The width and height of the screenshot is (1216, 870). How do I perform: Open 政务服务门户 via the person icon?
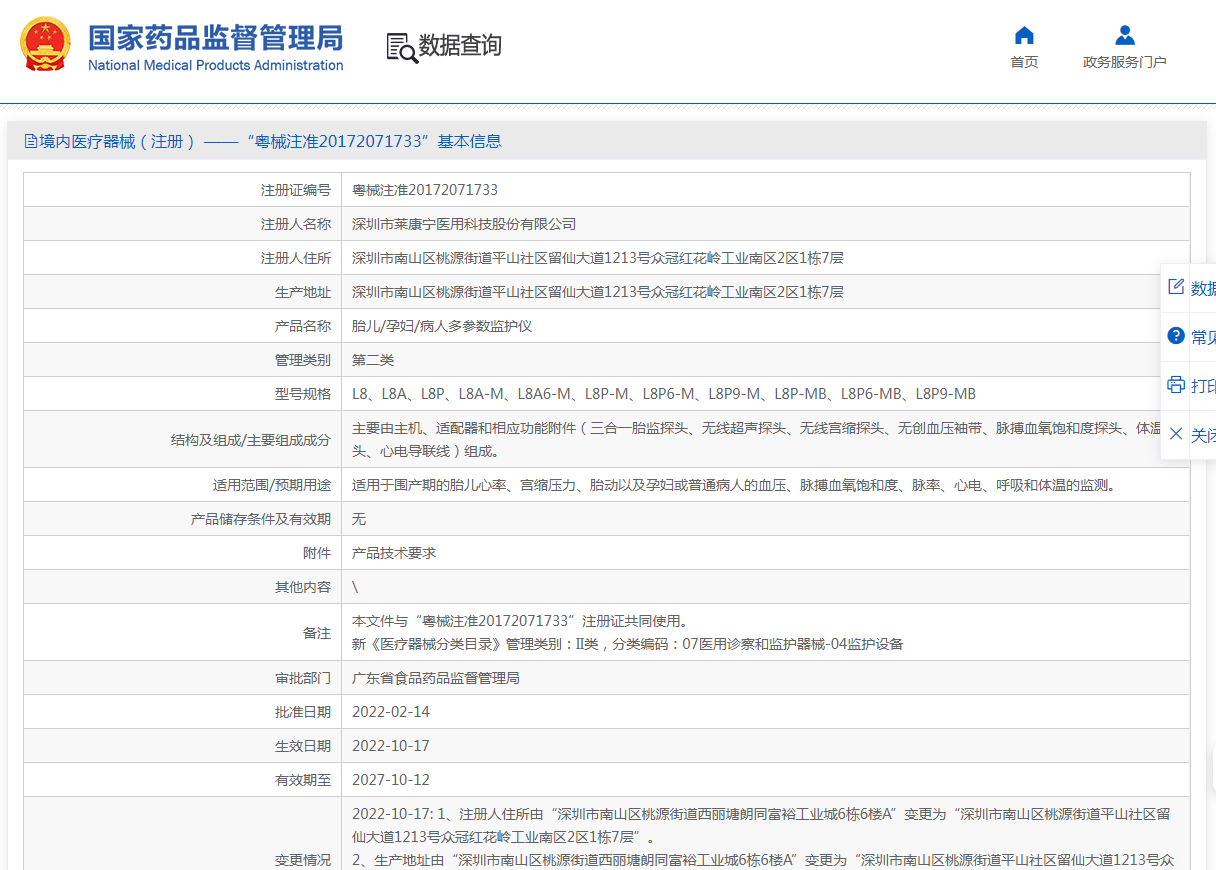tap(1125, 36)
